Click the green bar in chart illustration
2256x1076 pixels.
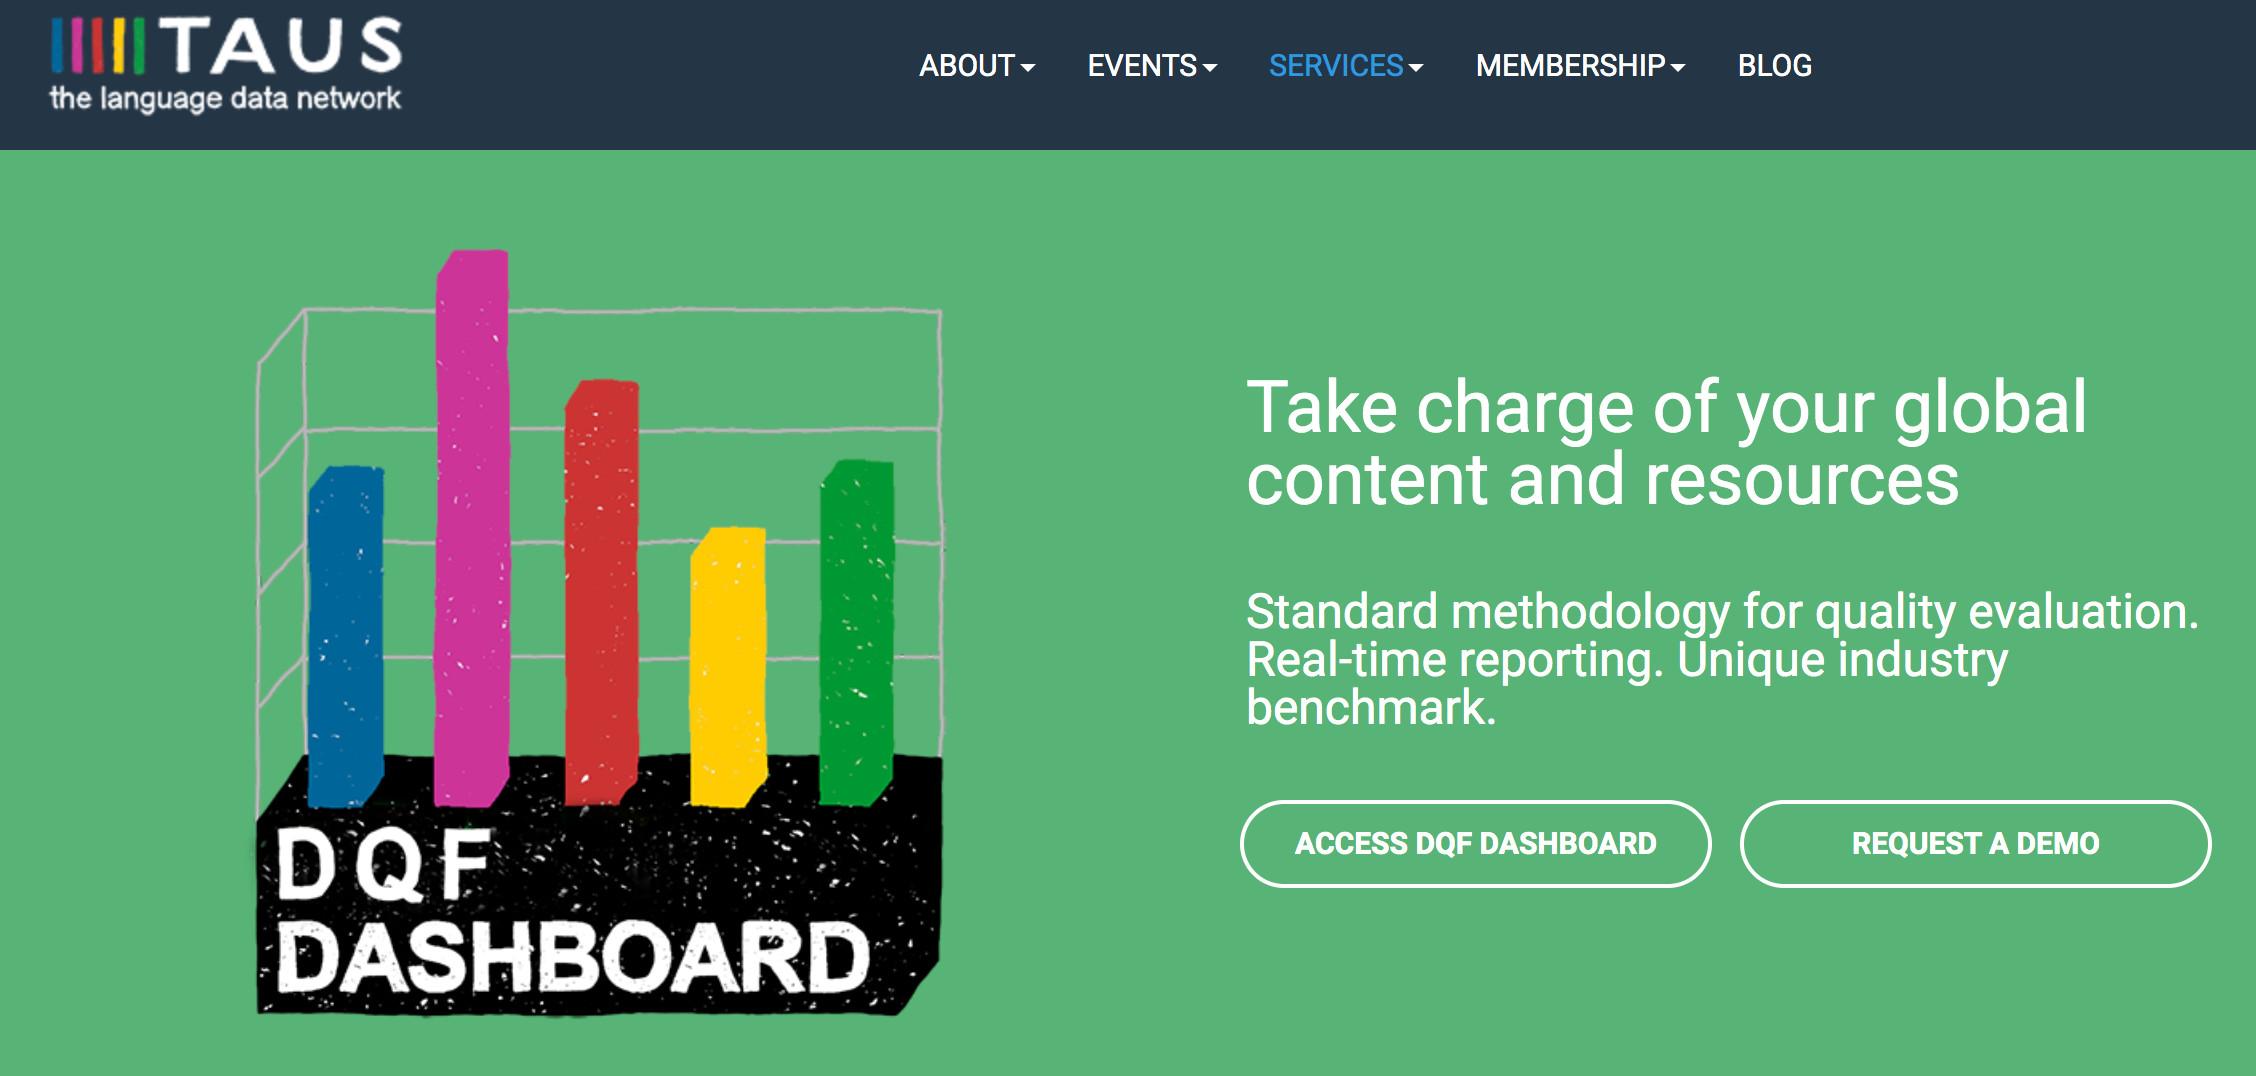pyautogui.click(x=856, y=632)
